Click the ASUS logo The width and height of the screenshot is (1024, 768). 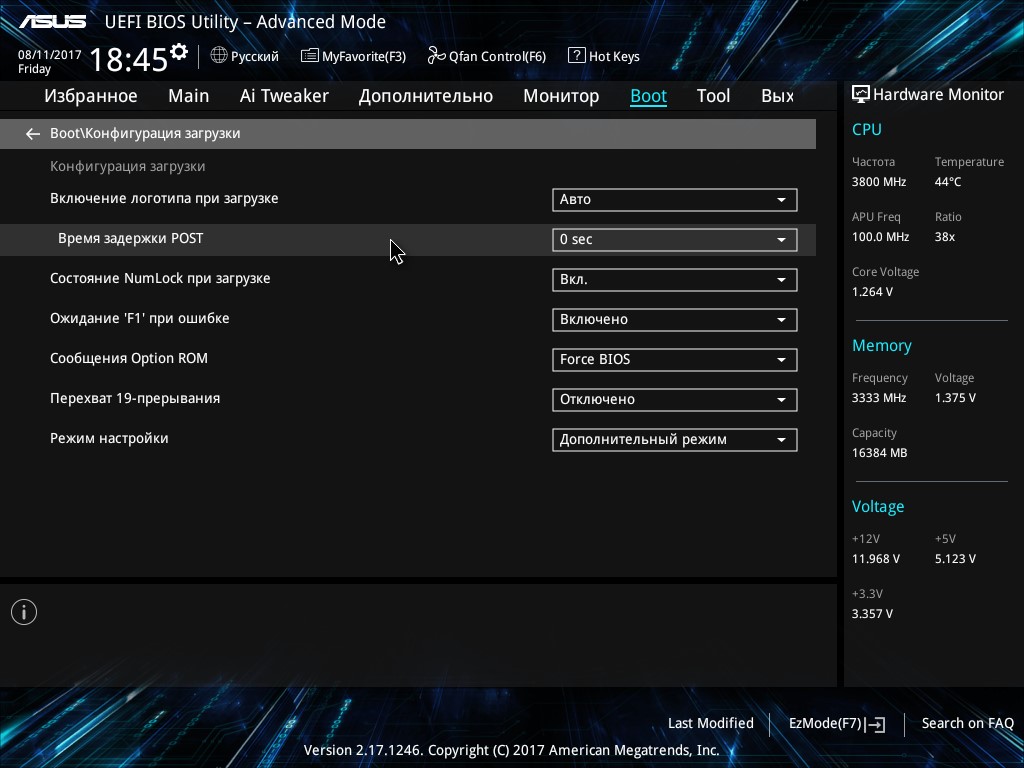pos(53,22)
